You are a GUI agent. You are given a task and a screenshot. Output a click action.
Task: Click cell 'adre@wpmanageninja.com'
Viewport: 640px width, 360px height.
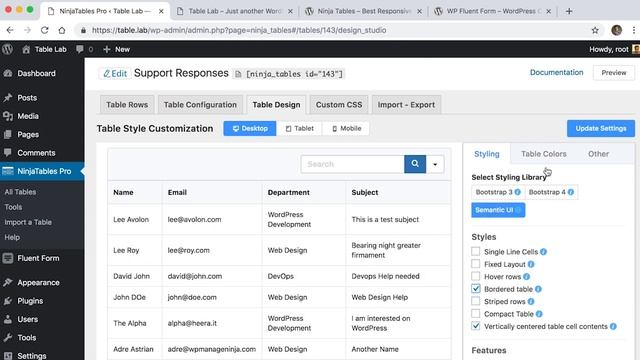click(x=211, y=349)
